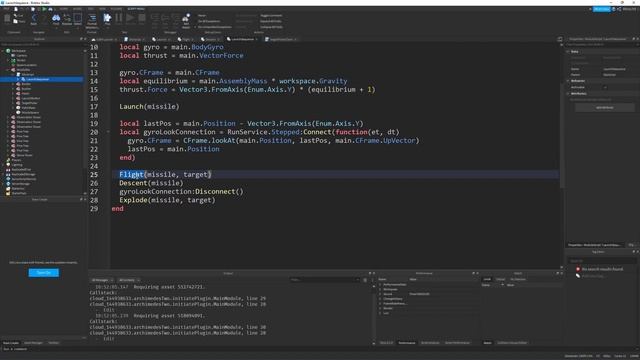Click the Step Out debugger icon
The width and height of the screenshot is (640, 360).
(175, 18)
